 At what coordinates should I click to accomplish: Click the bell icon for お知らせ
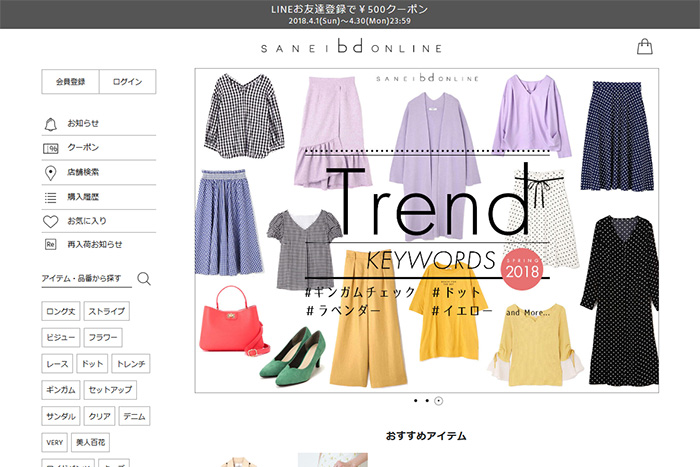pyautogui.click(x=50, y=124)
